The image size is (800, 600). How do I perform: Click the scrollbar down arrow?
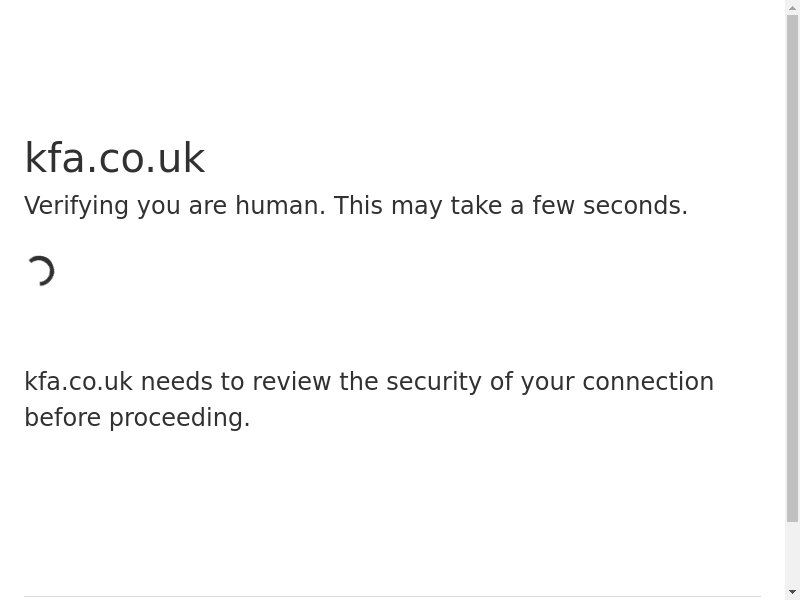[792, 592]
